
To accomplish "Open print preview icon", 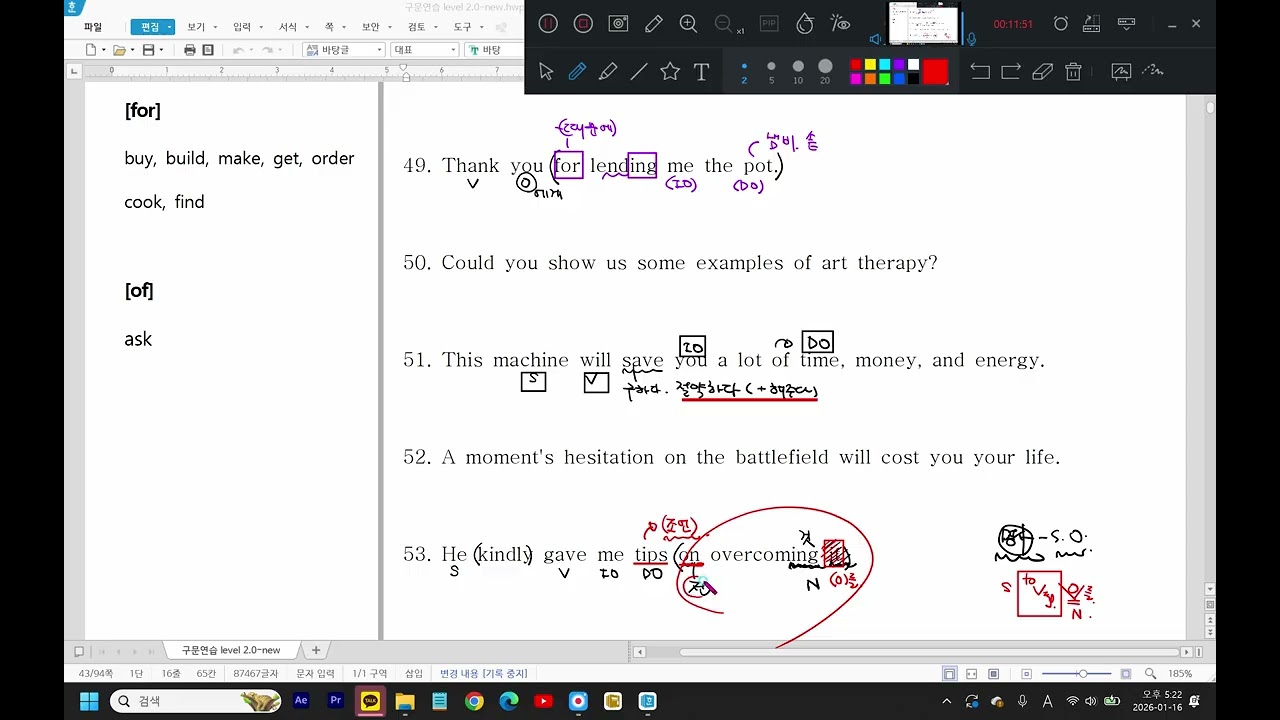I will (x=208, y=50).
